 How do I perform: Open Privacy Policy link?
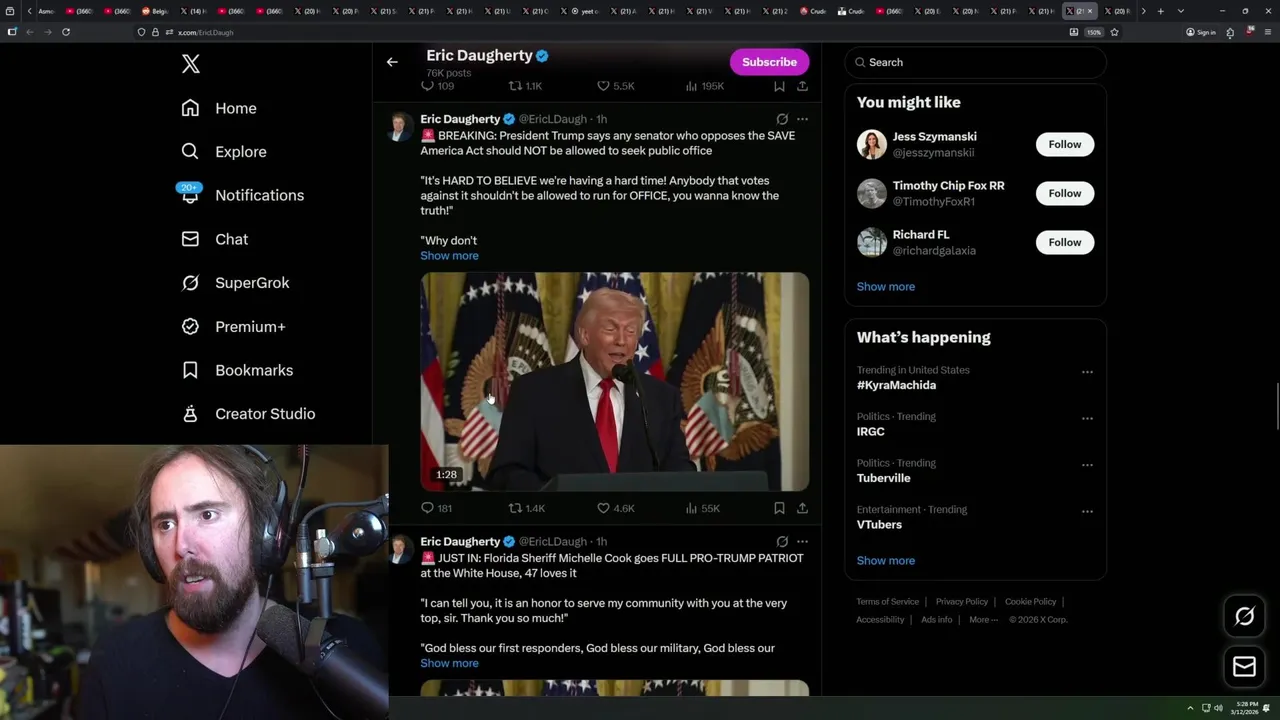(961, 601)
